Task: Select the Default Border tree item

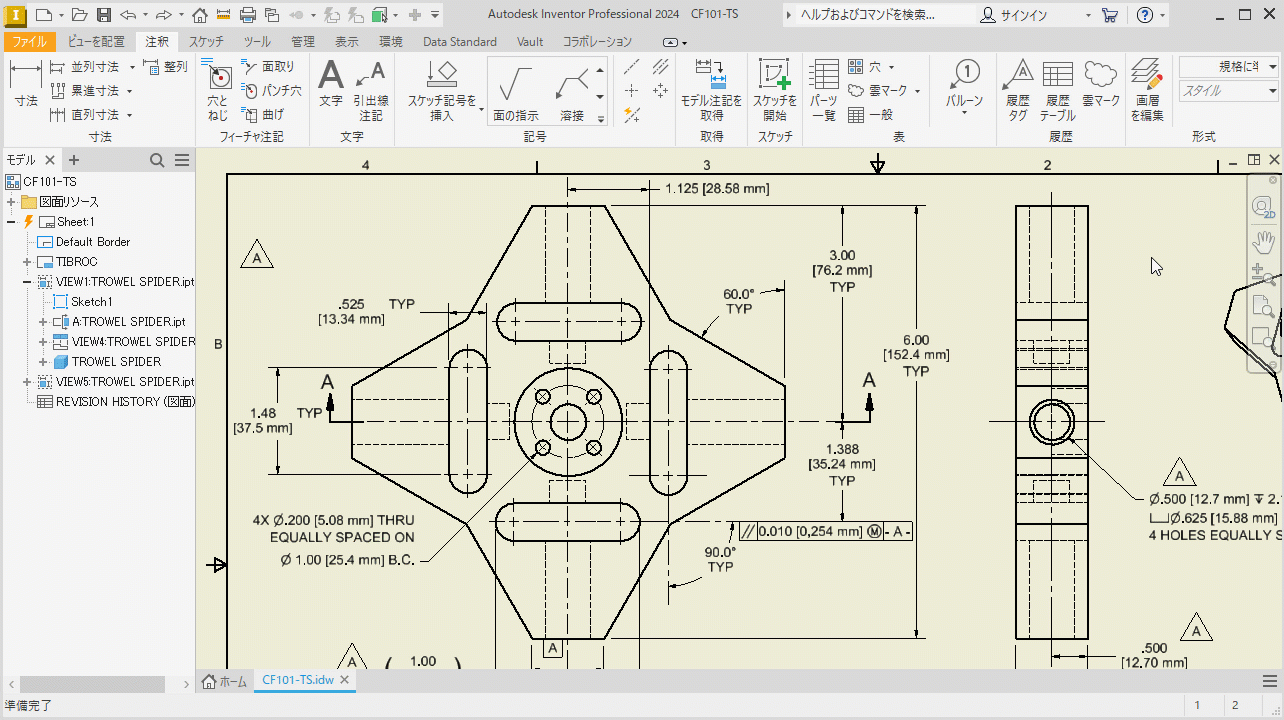Action: (85, 242)
